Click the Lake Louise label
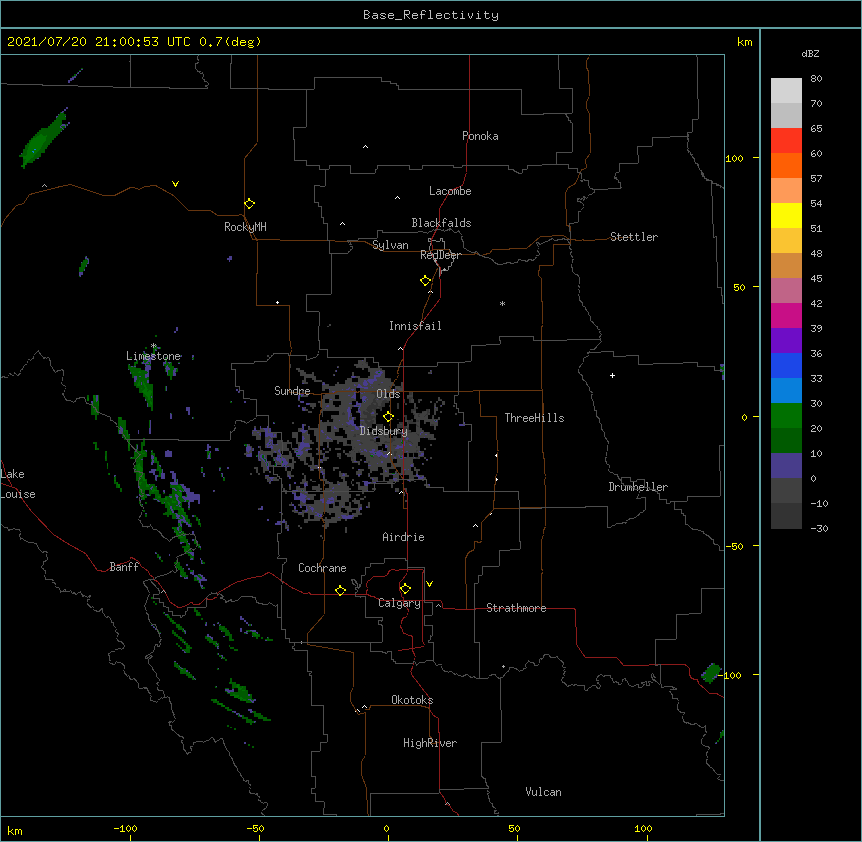Image resolution: width=862 pixels, height=842 pixels. pos(18,484)
